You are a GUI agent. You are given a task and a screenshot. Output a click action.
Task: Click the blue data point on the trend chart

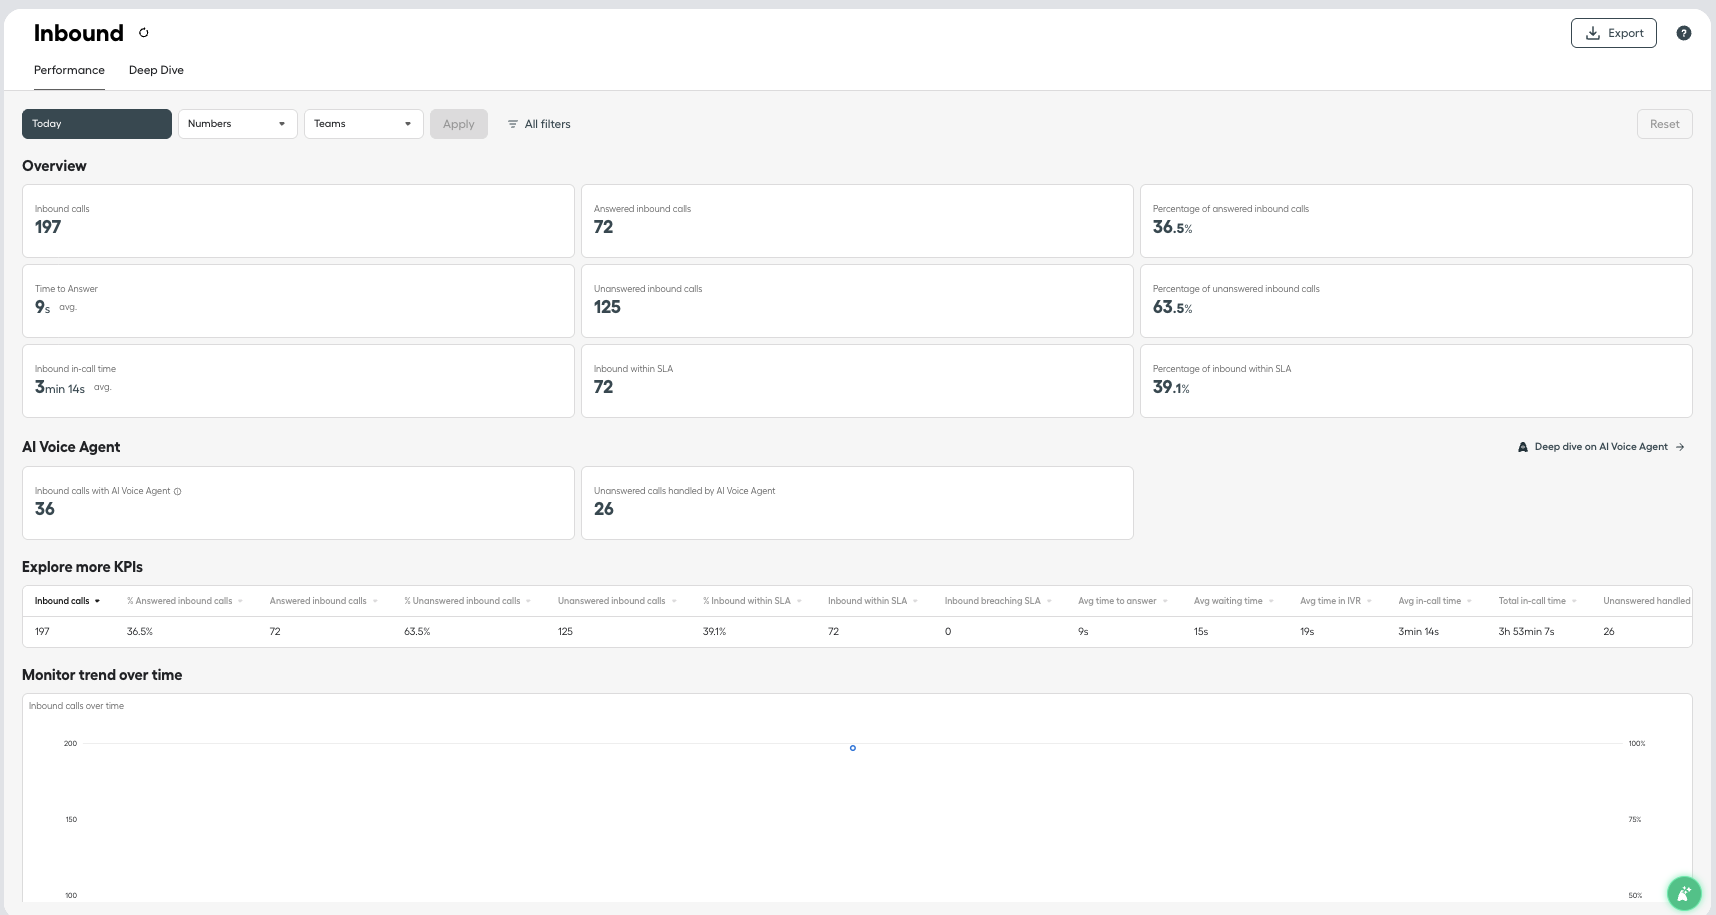(853, 748)
